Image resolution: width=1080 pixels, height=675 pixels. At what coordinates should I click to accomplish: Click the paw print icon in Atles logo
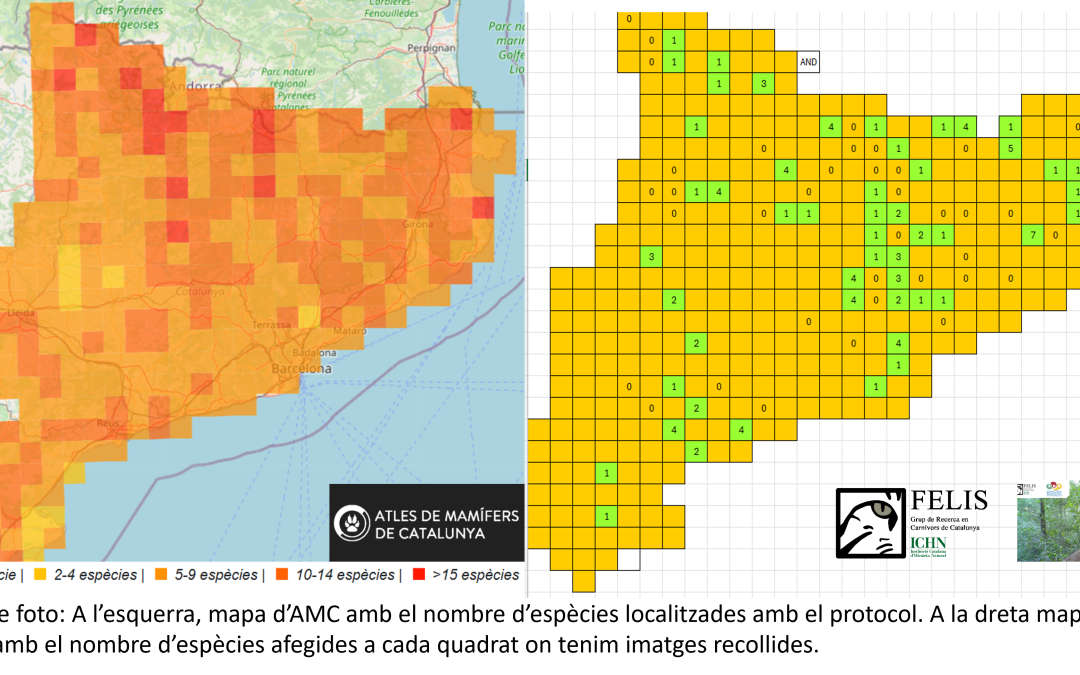click(353, 523)
